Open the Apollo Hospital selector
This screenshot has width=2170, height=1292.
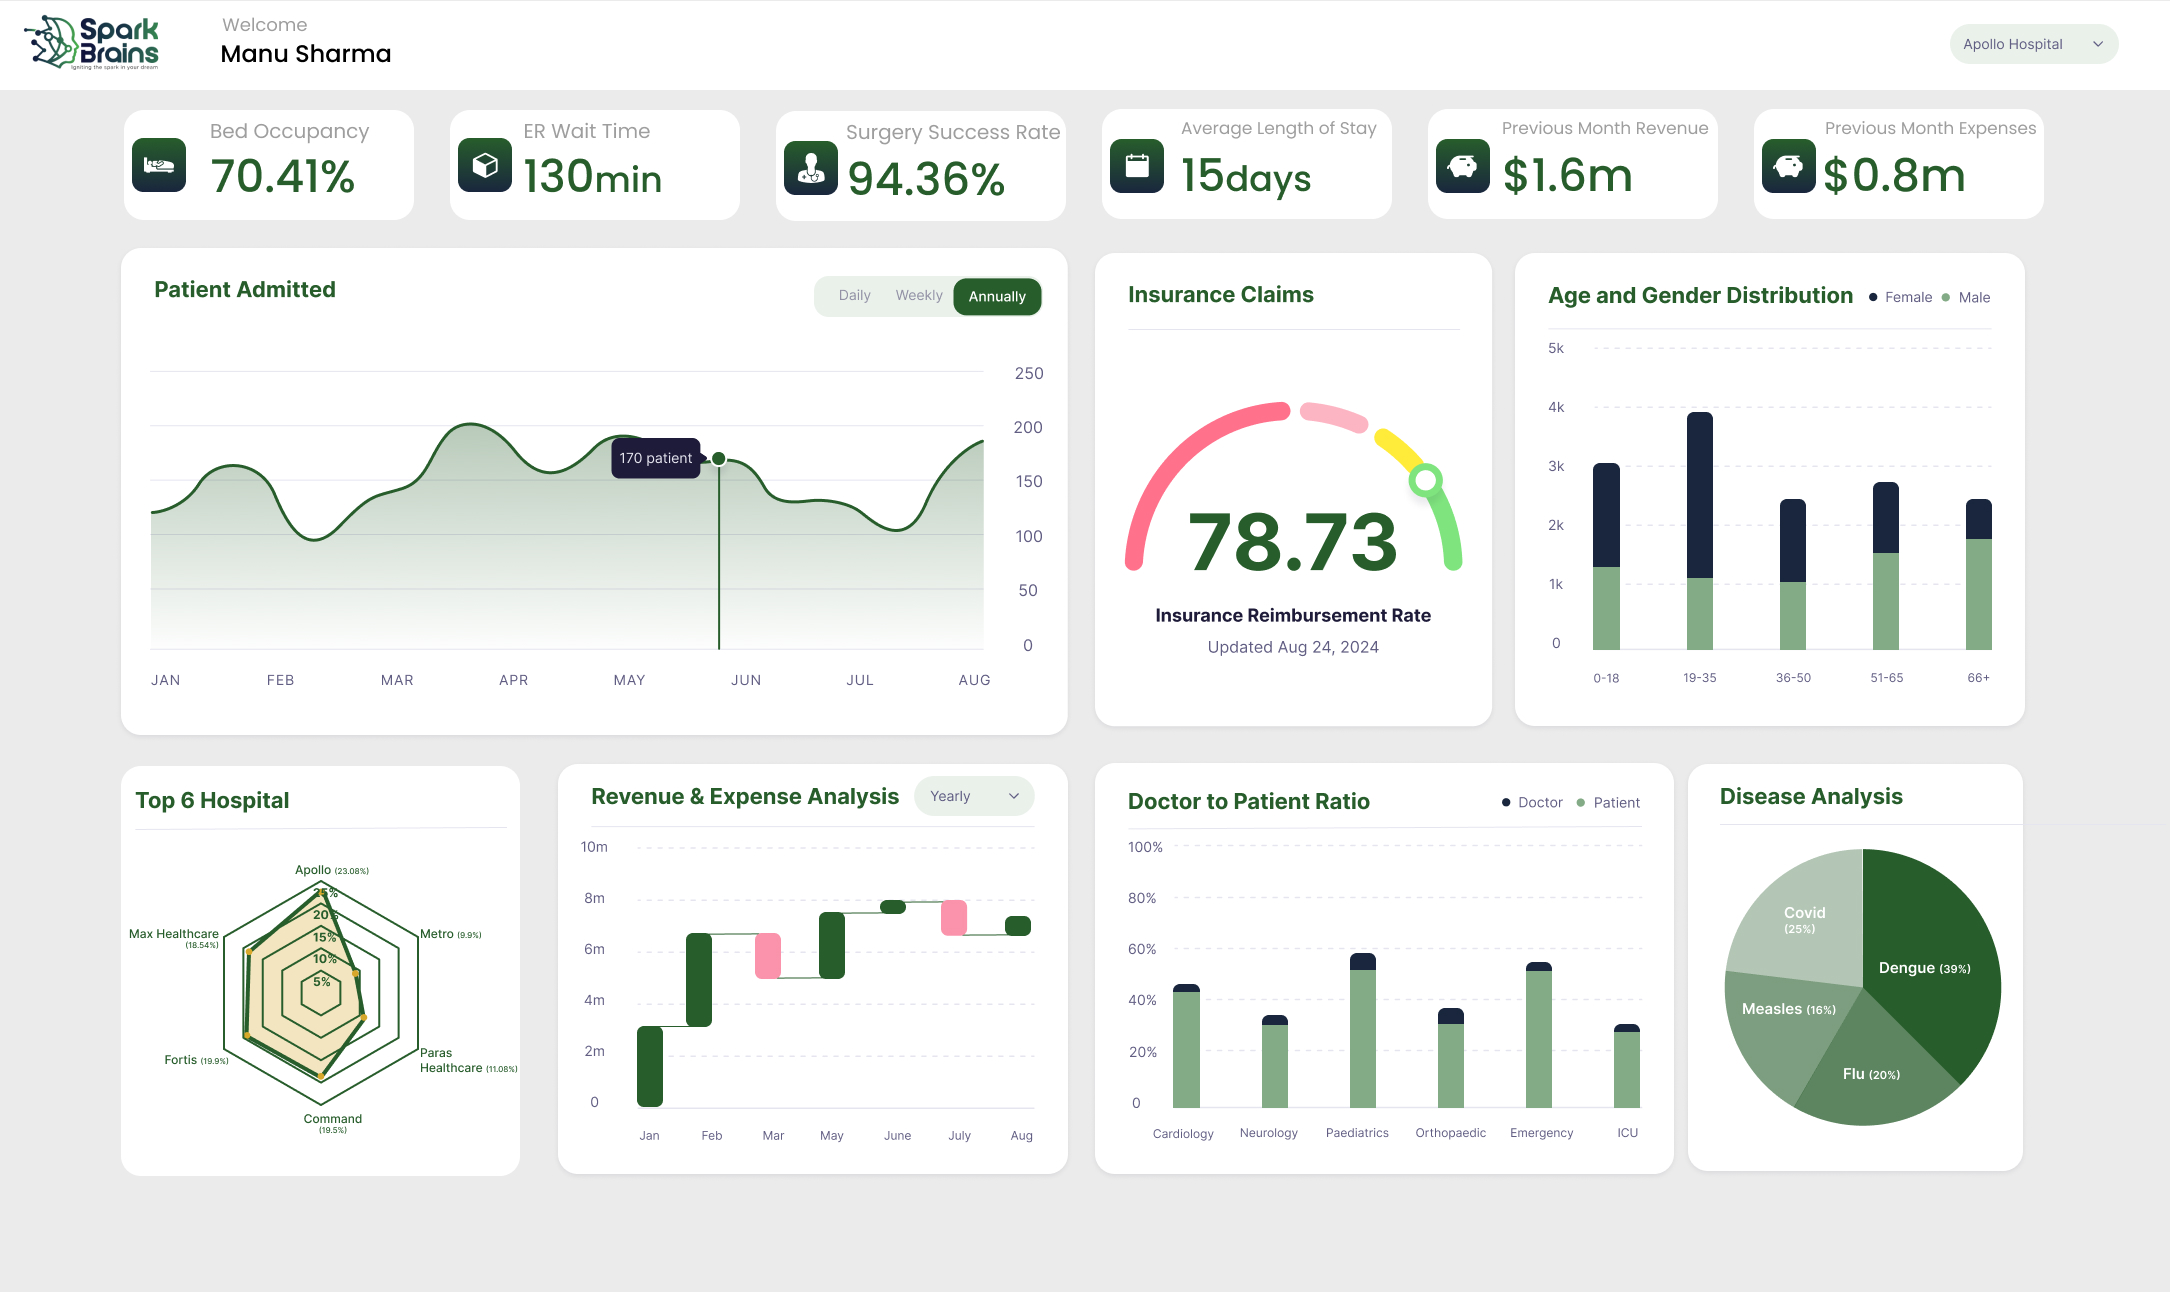[x=2034, y=44]
